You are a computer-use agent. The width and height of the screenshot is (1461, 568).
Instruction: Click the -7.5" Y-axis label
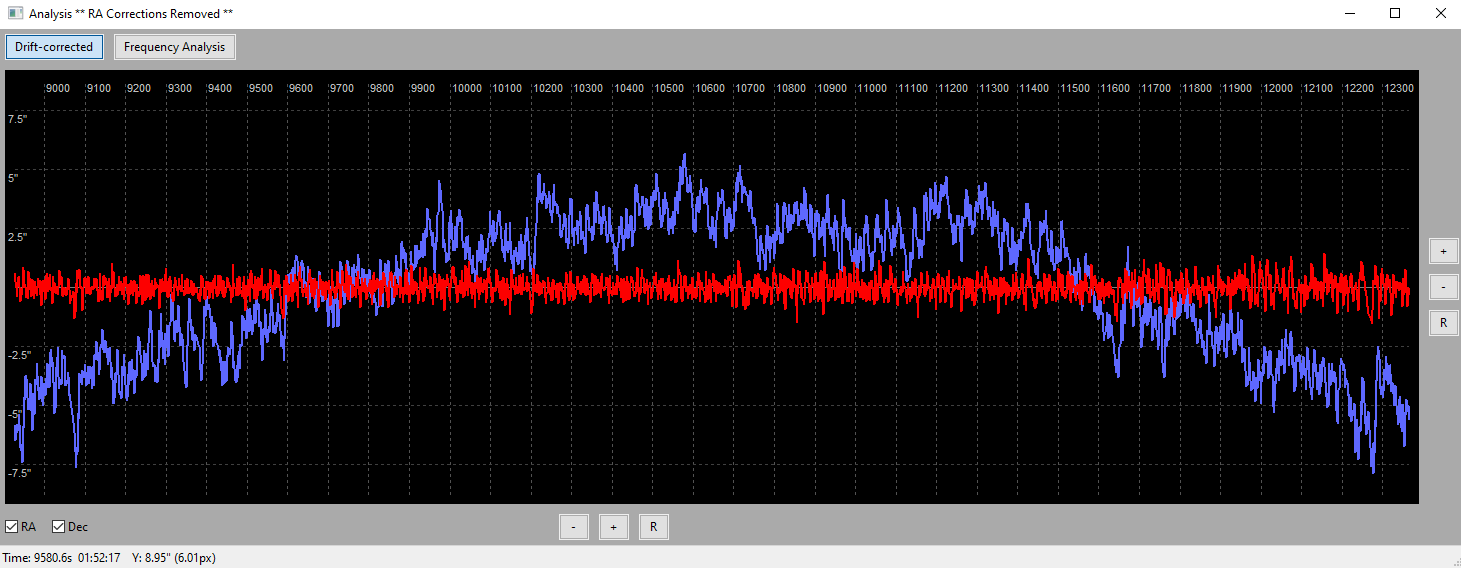point(20,473)
